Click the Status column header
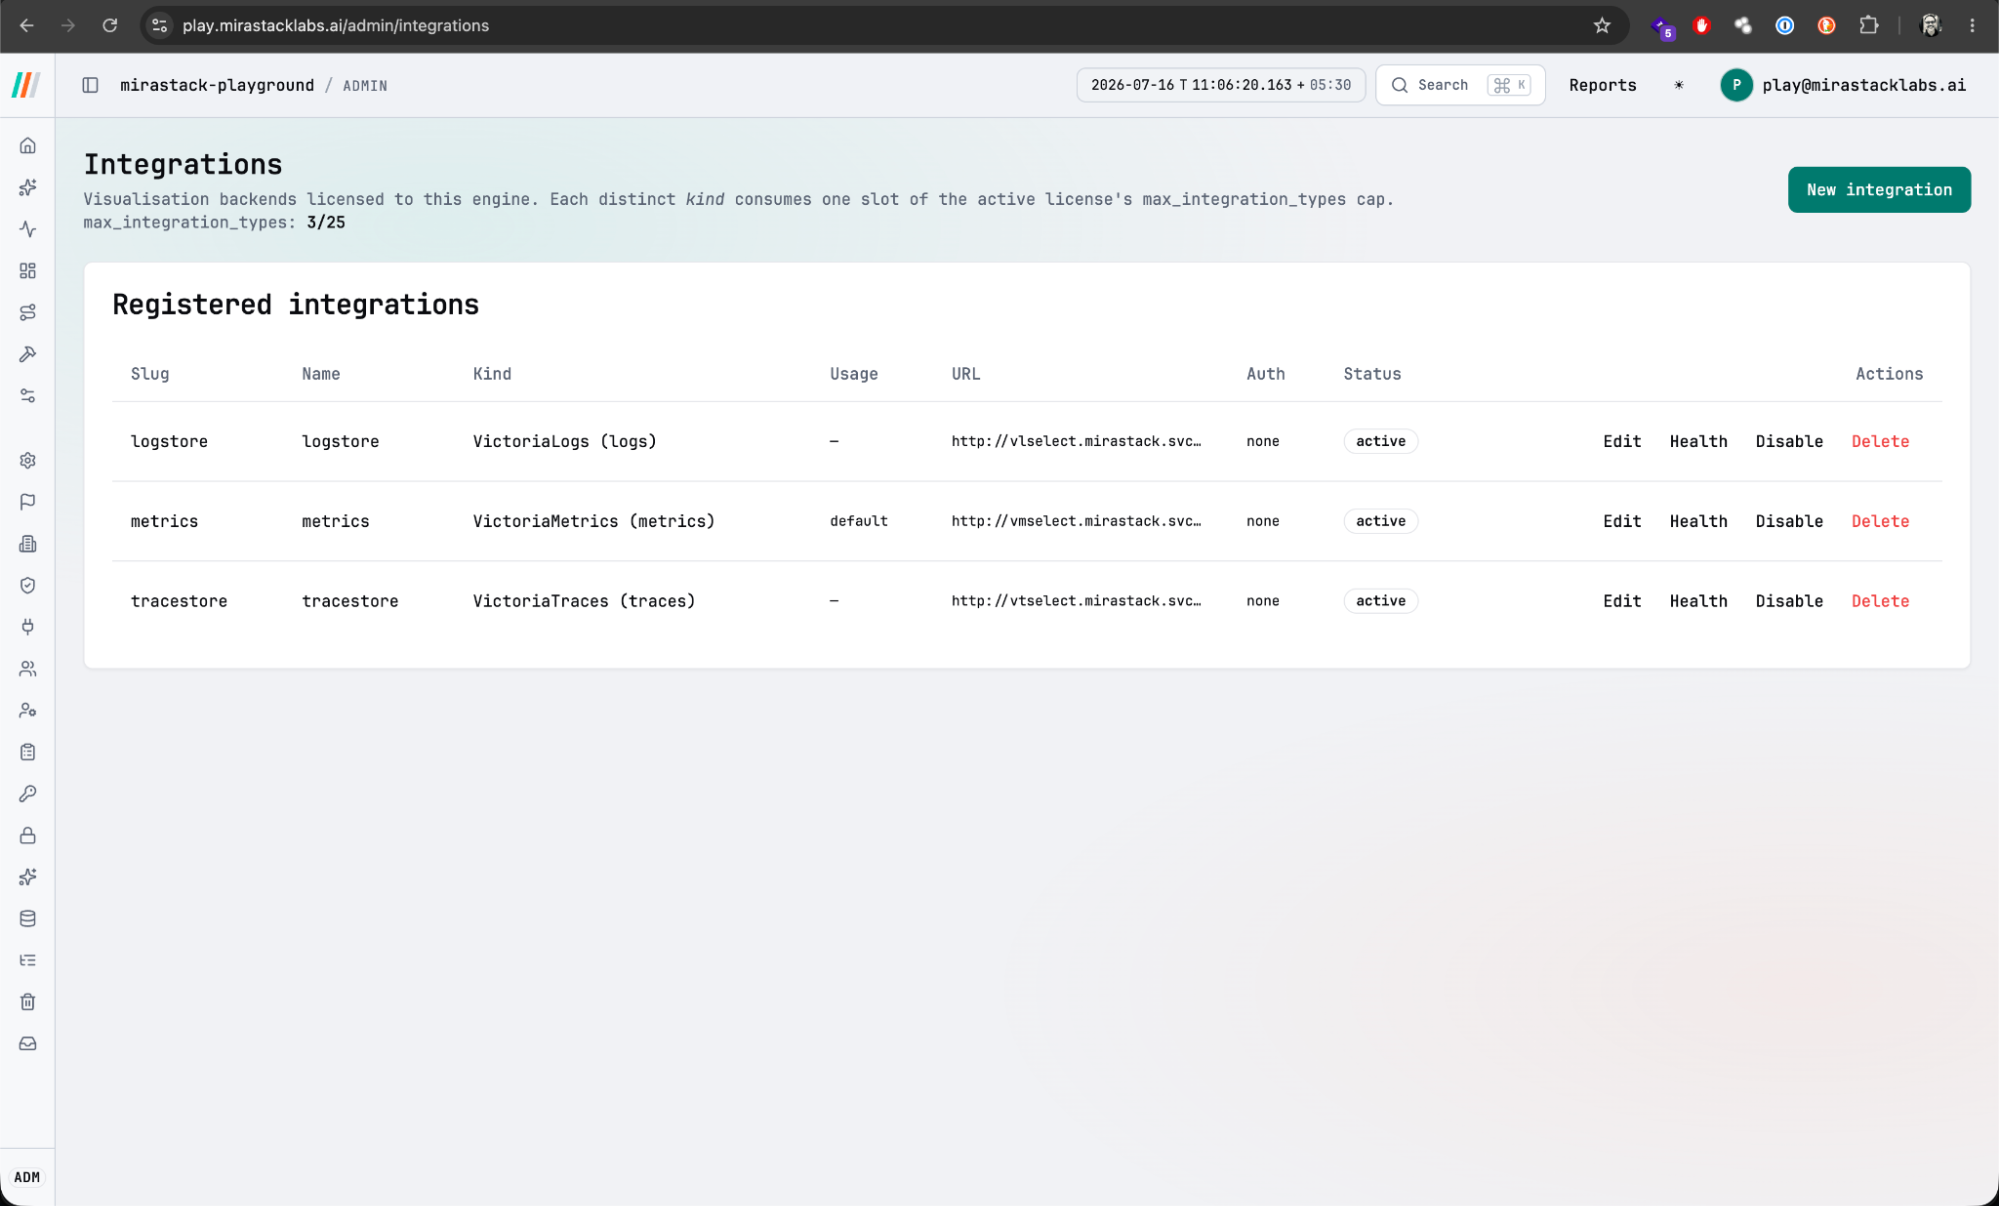This screenshot has width=1999, height=1207. click(1371, 374)
